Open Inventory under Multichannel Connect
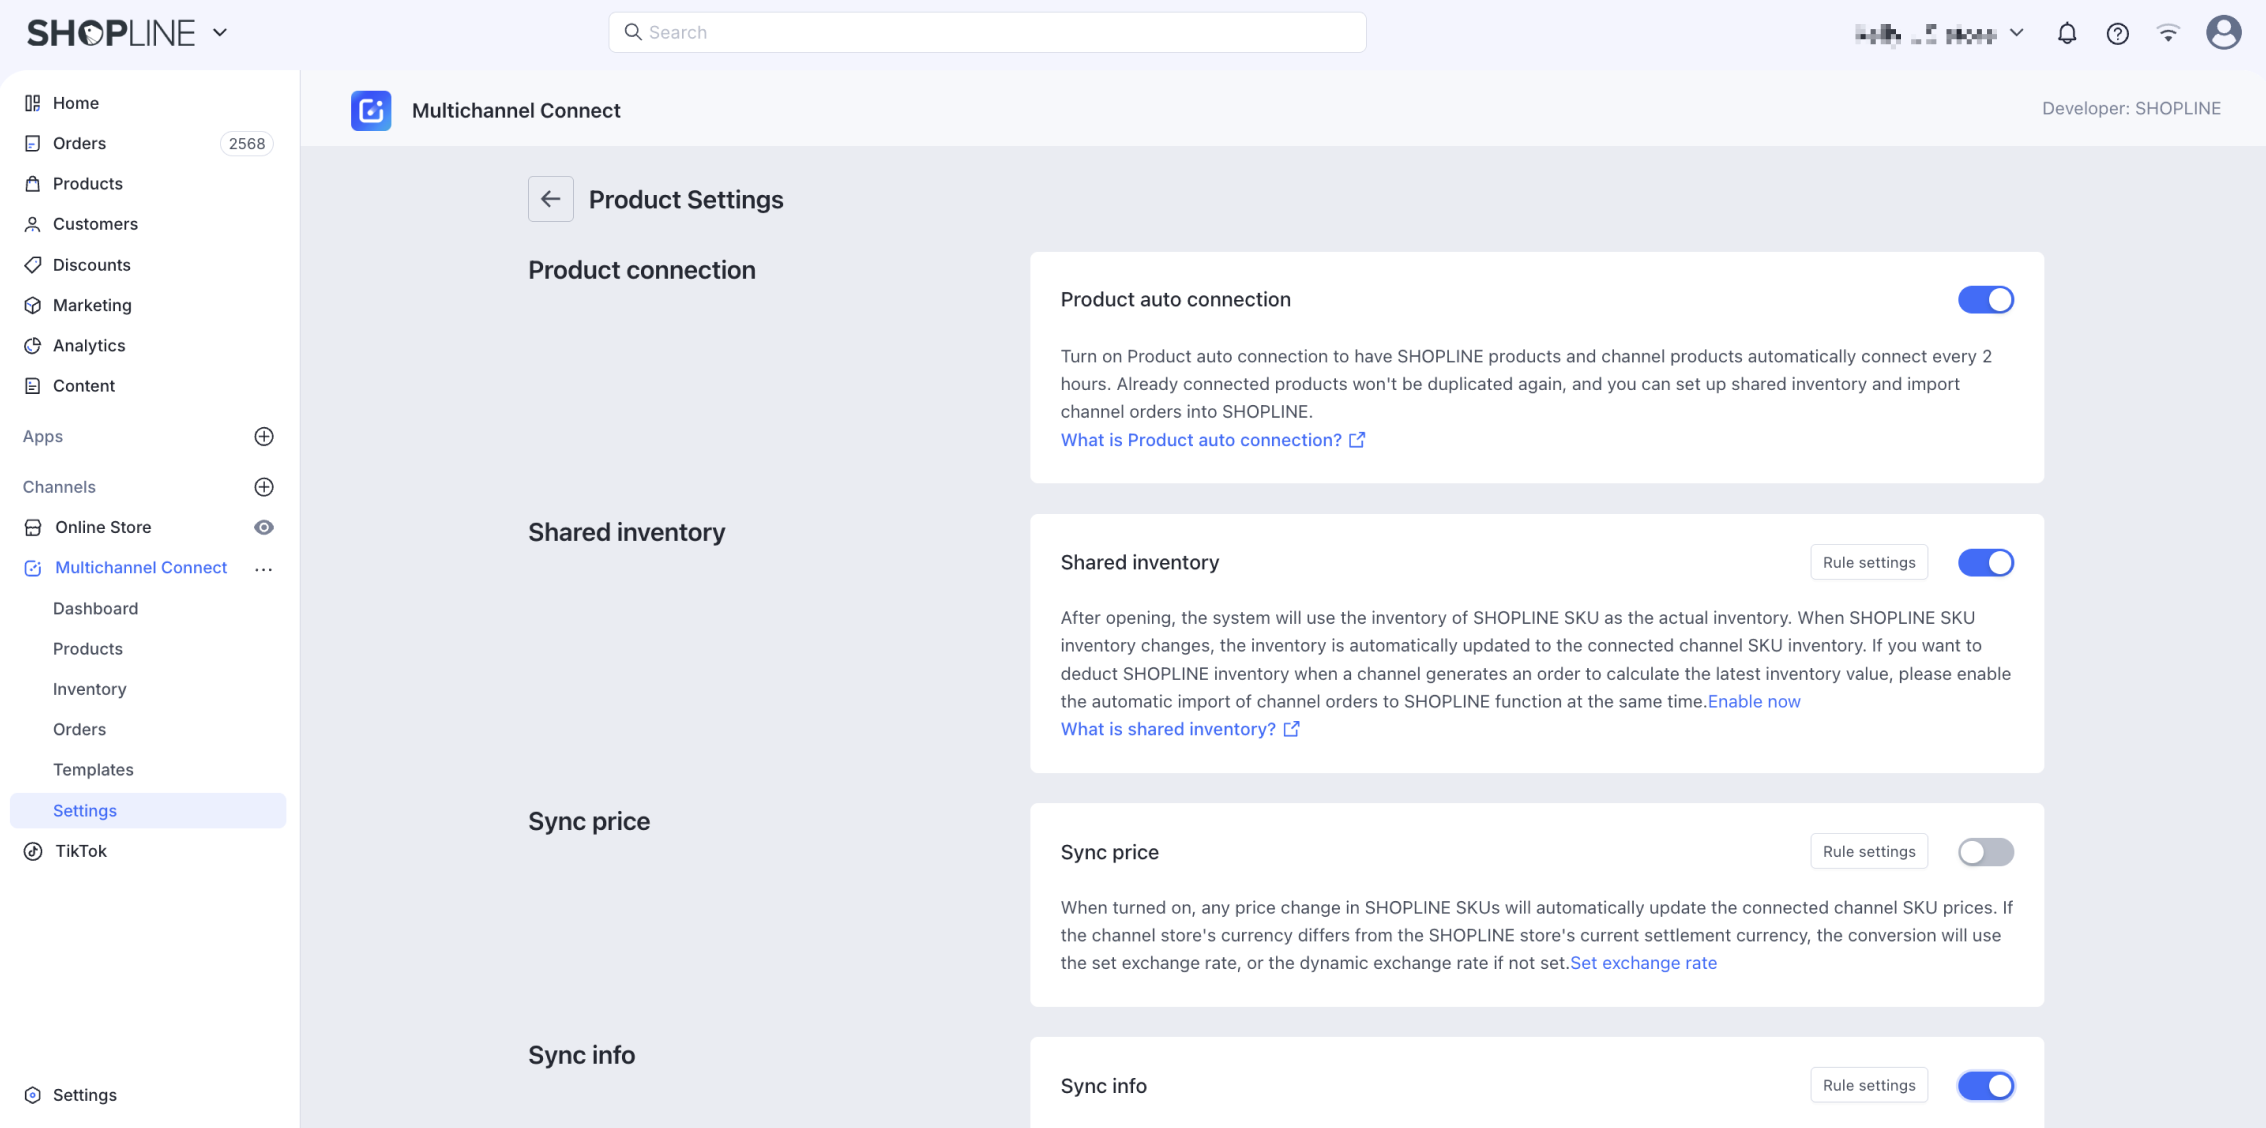 90,689
